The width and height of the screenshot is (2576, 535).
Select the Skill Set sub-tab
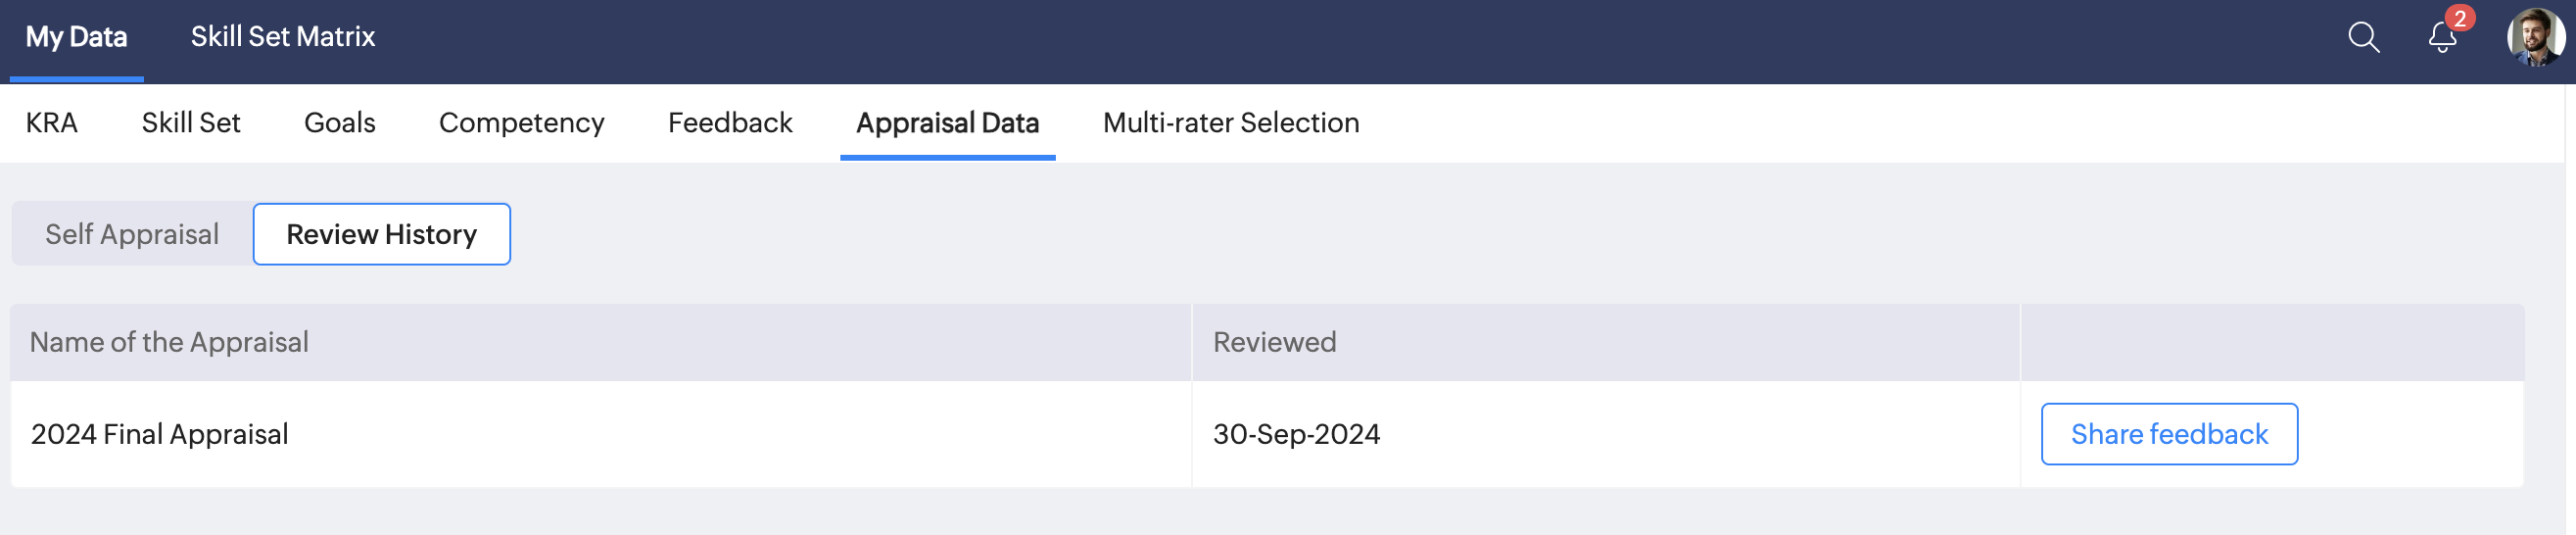[x=191, y=123]
